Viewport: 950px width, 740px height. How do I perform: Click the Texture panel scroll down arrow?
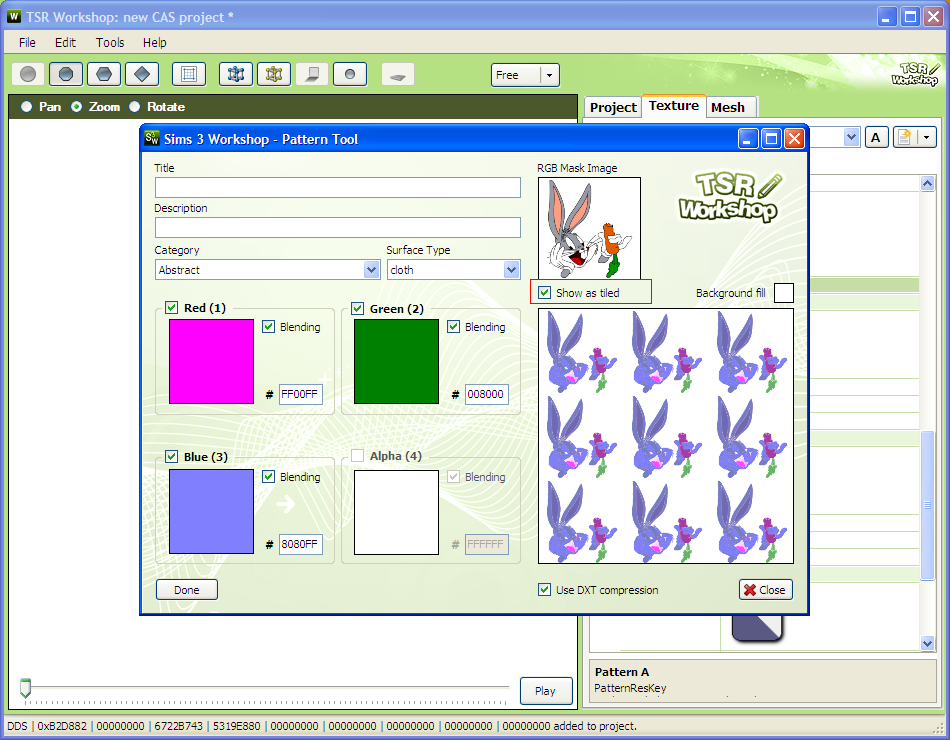click(928, 643)
